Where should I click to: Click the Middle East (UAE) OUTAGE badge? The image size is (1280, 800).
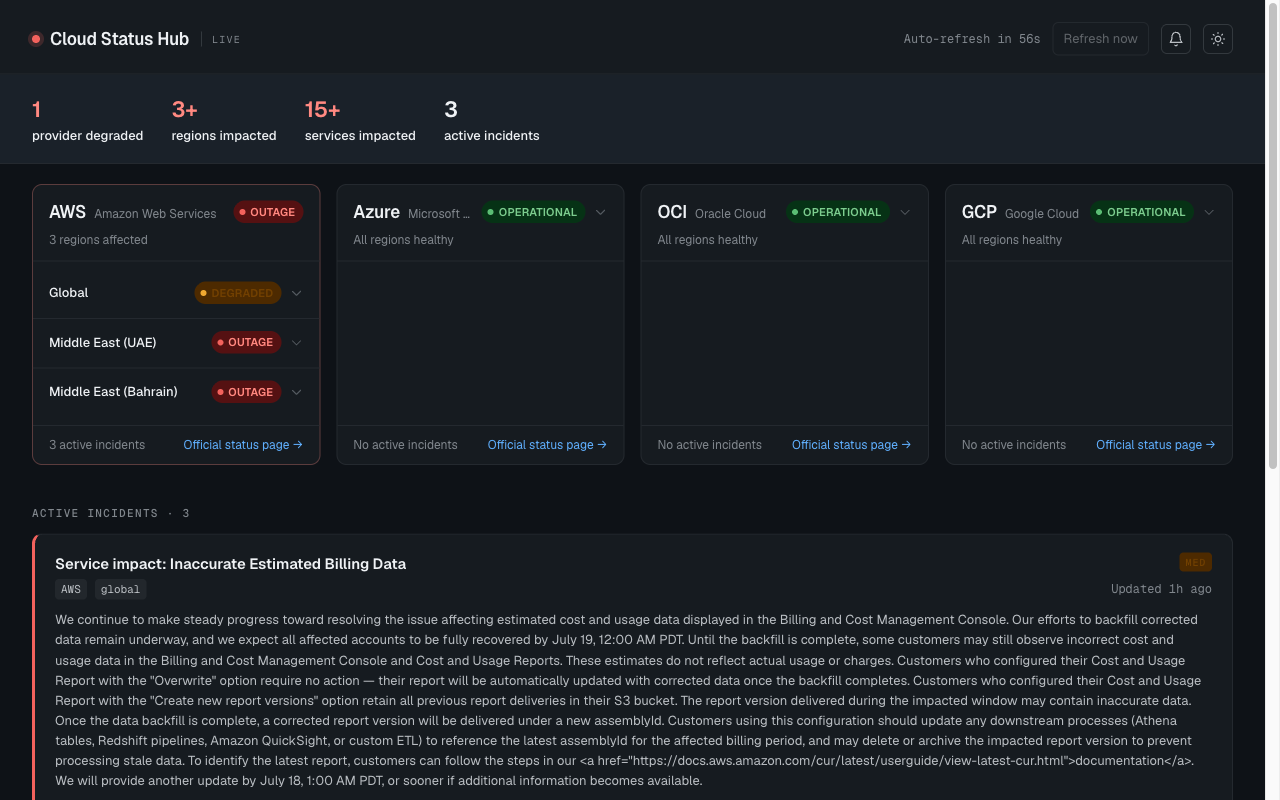click(246, 342)
